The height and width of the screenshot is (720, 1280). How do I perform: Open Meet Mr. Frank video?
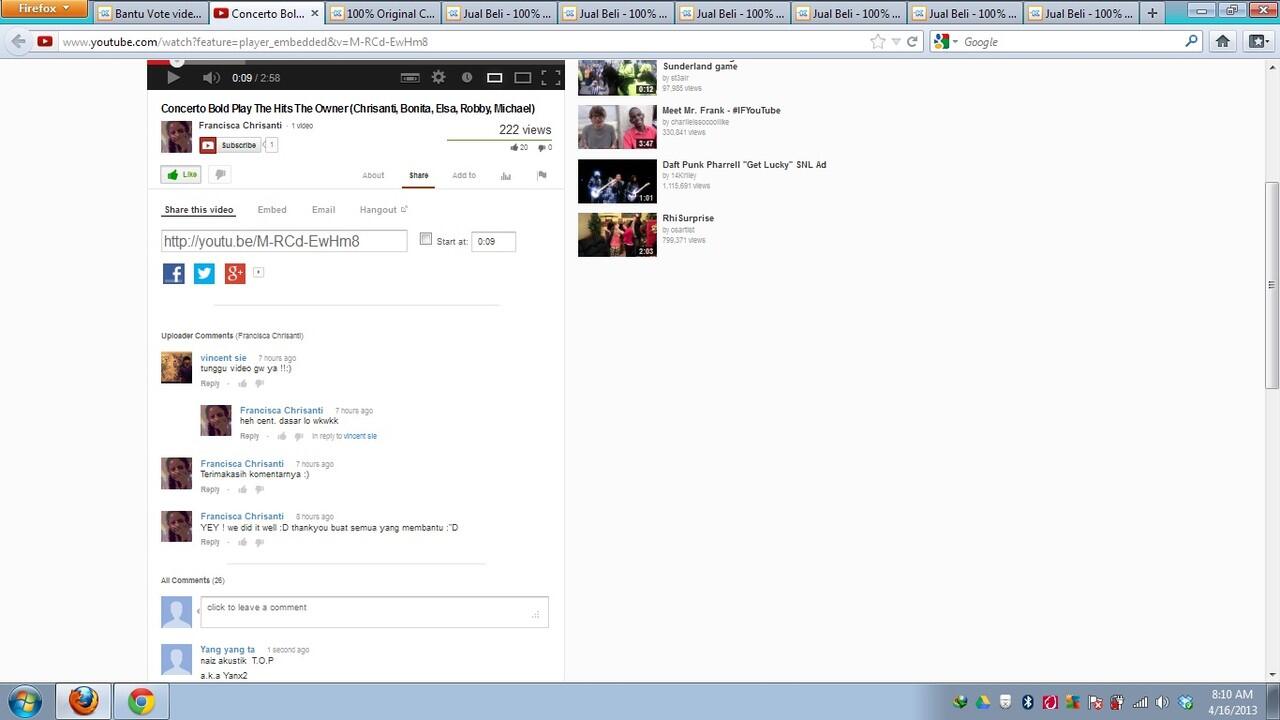pos(721,110)
